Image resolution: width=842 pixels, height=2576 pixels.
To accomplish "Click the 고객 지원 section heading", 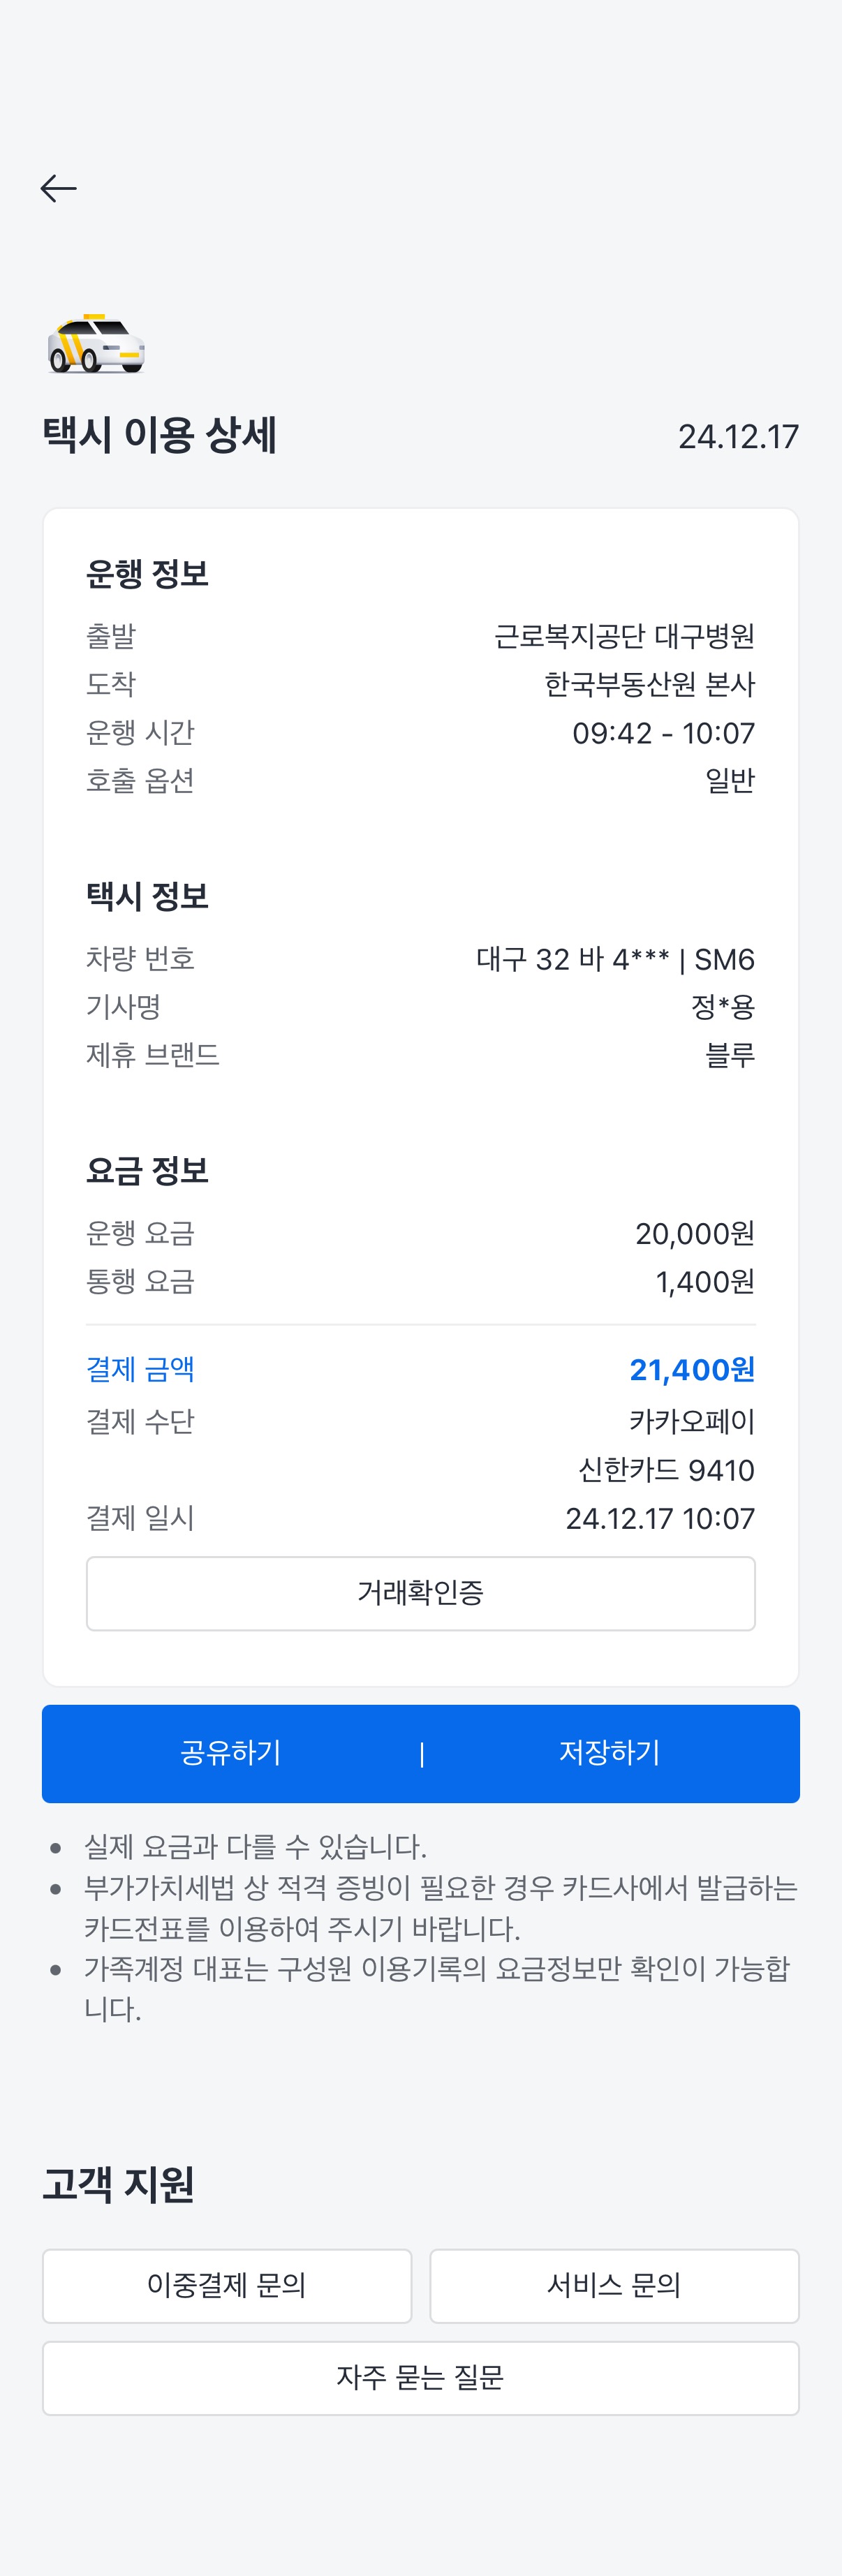I will tap(118, 2184).
